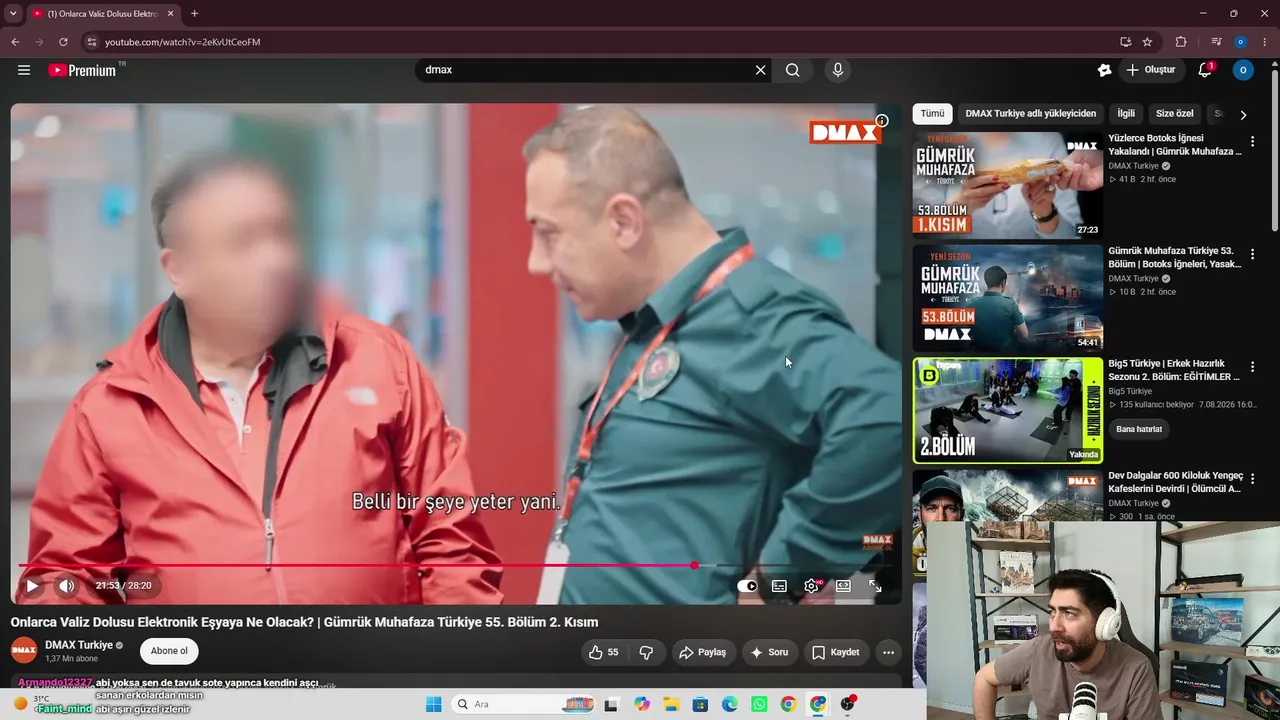The width and height of the screenshot is (1280, 720).
Task: Open the DMAX Turkiye channel name
Action: click(x=79, y=645)
